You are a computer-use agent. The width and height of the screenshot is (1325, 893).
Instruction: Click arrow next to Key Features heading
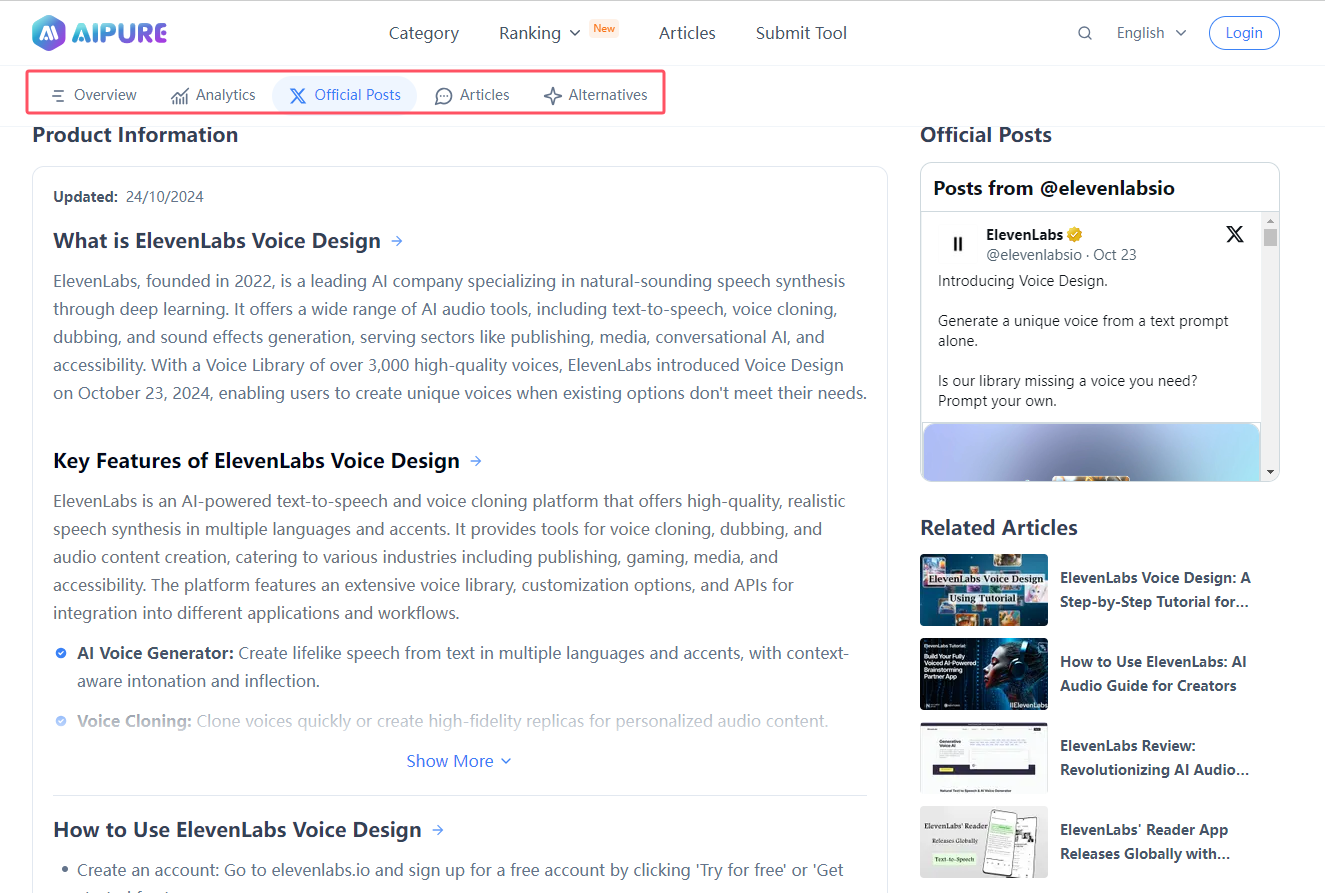coord(476,461)
